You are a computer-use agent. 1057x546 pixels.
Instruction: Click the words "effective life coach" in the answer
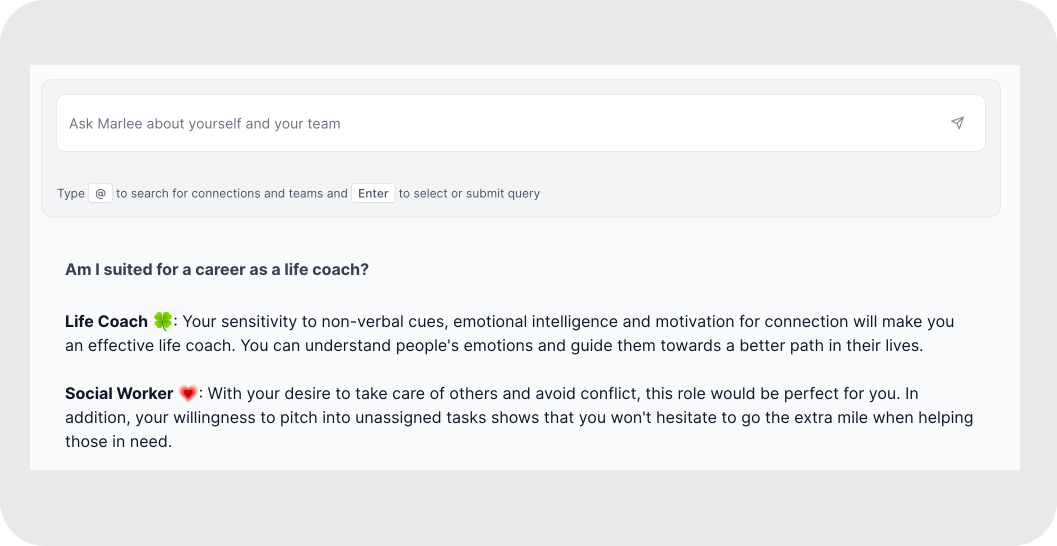158,345
